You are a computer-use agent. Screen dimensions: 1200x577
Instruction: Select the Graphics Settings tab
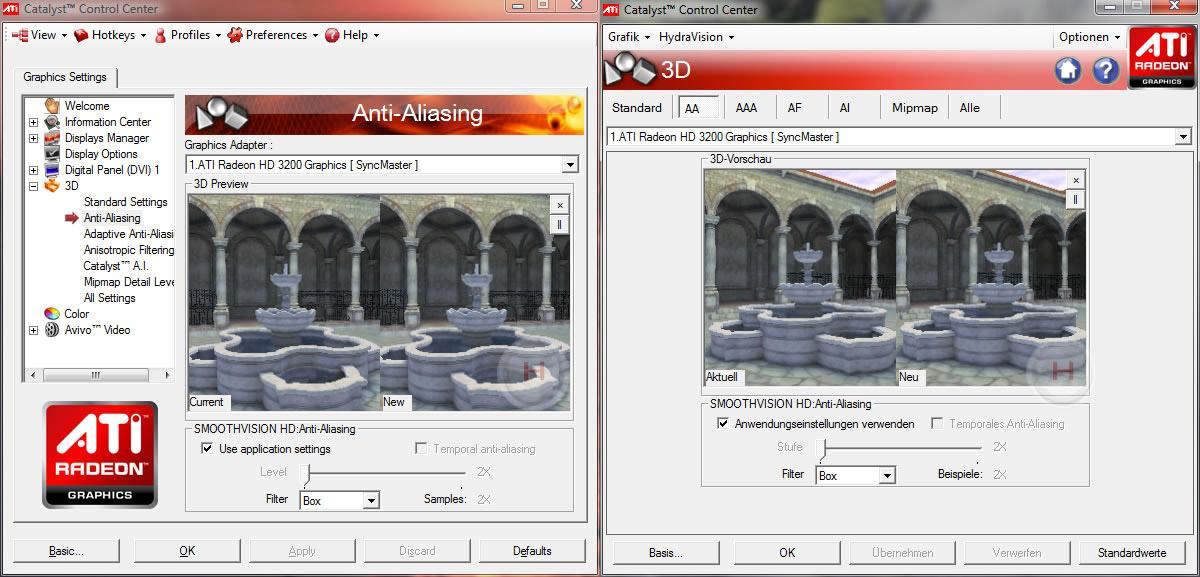(66, 77)
